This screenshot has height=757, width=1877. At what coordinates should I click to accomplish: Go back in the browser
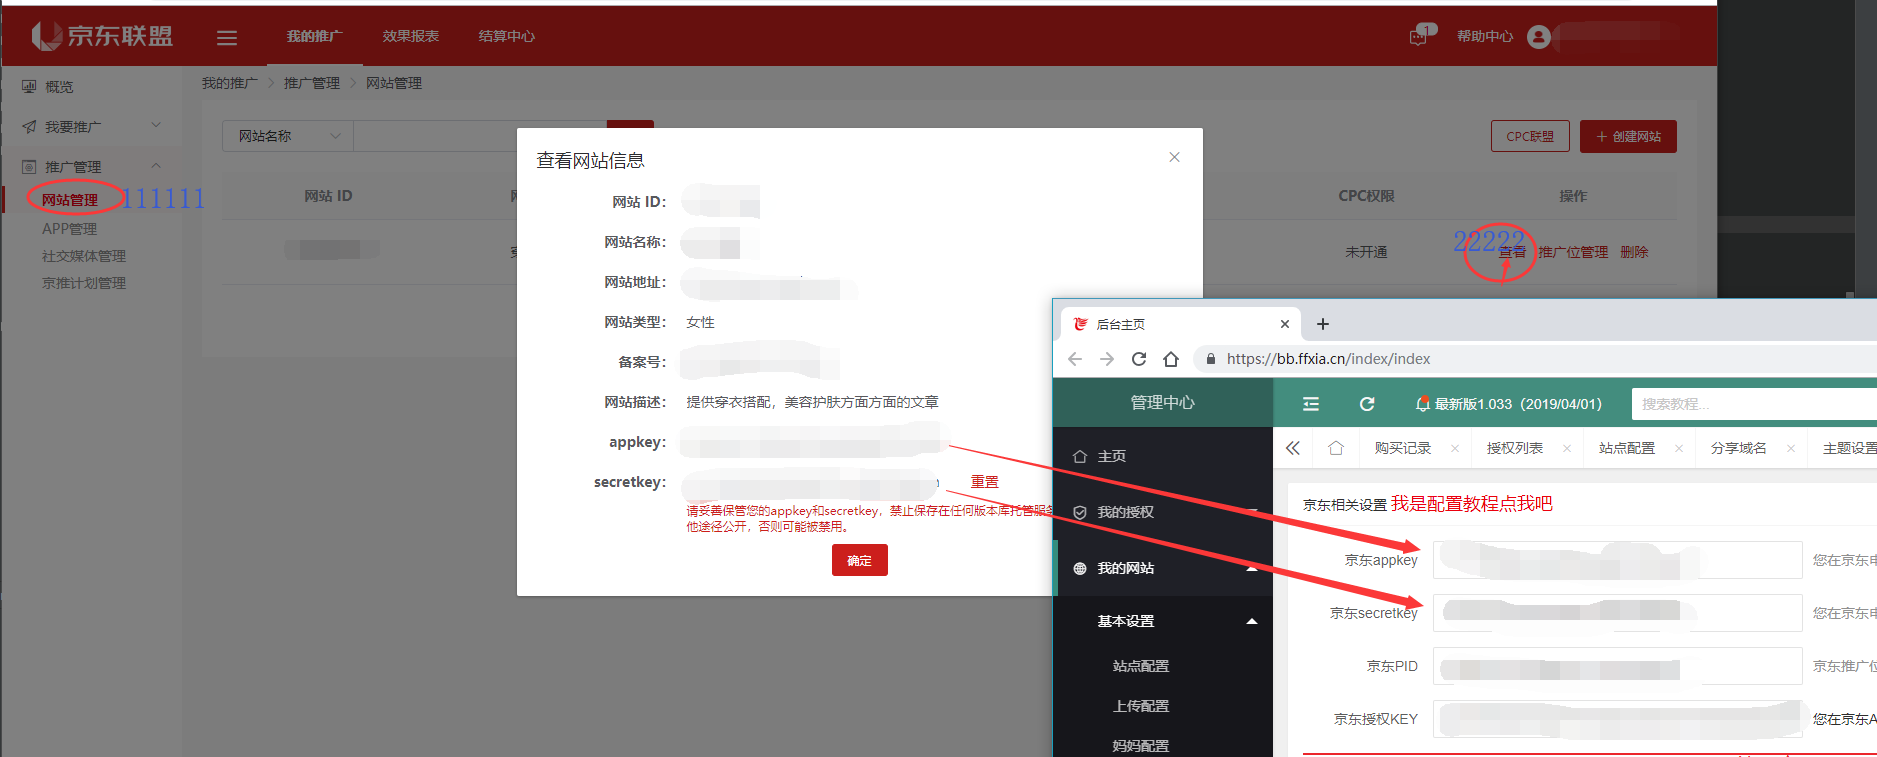(x=1075, y=359)
